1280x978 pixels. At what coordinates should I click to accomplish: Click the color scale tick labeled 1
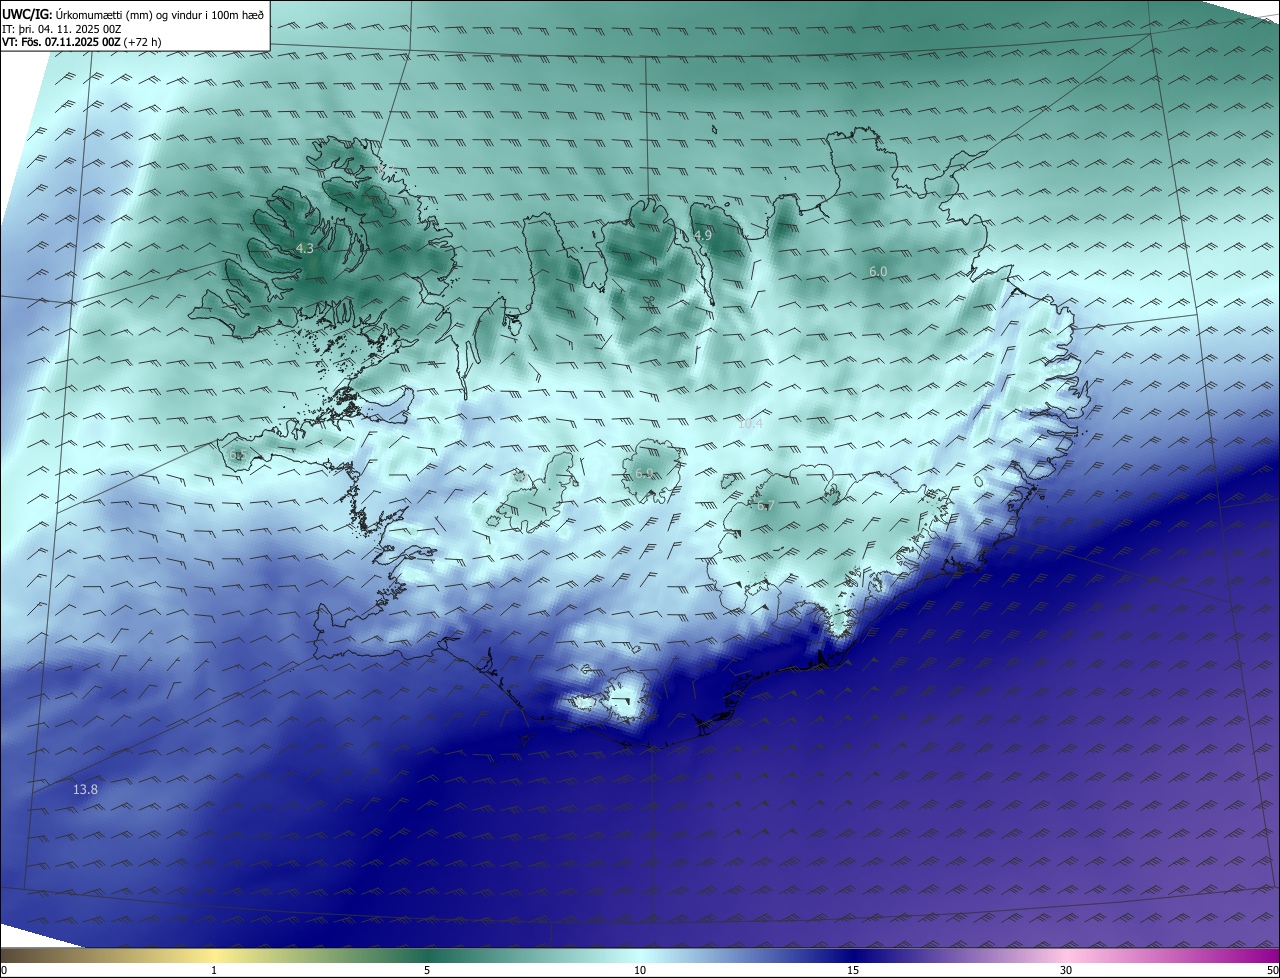pos(214,970)
